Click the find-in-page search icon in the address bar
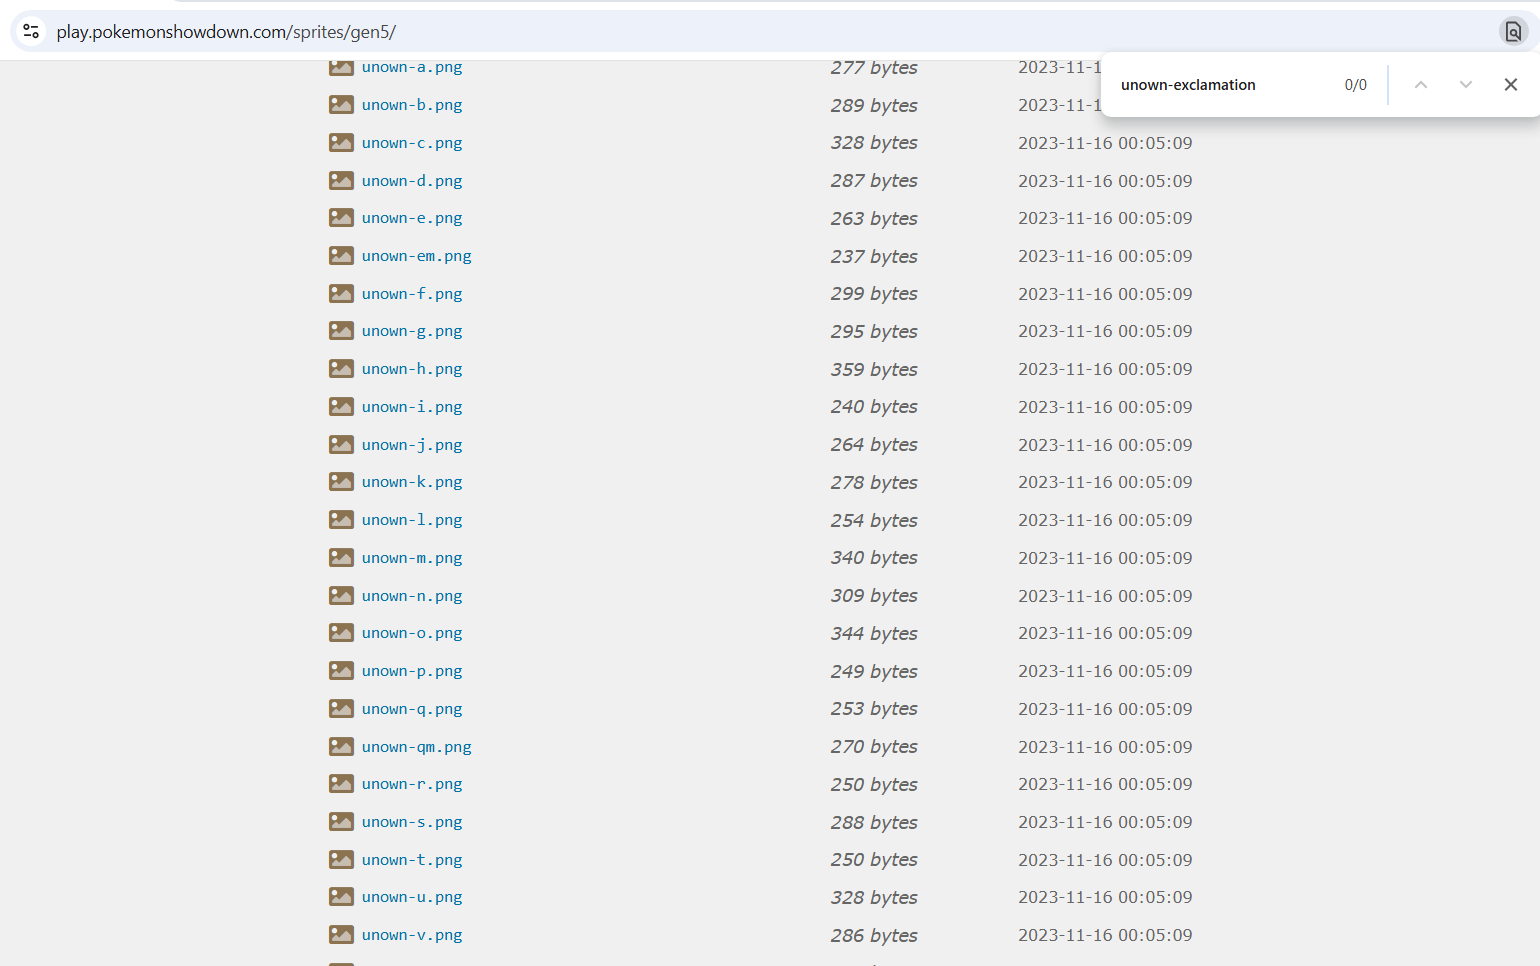The image size is (1540, 966). [1513, 32]
